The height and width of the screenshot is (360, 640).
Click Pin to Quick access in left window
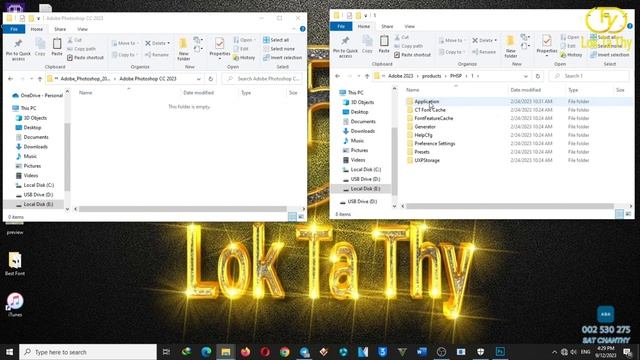(x=18, y=50)
